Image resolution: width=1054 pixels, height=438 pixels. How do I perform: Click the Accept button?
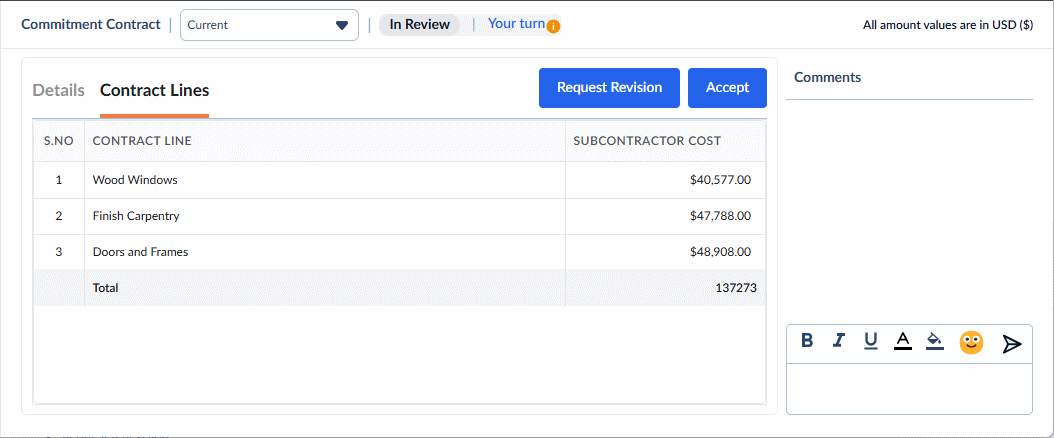tap(727, 87)
